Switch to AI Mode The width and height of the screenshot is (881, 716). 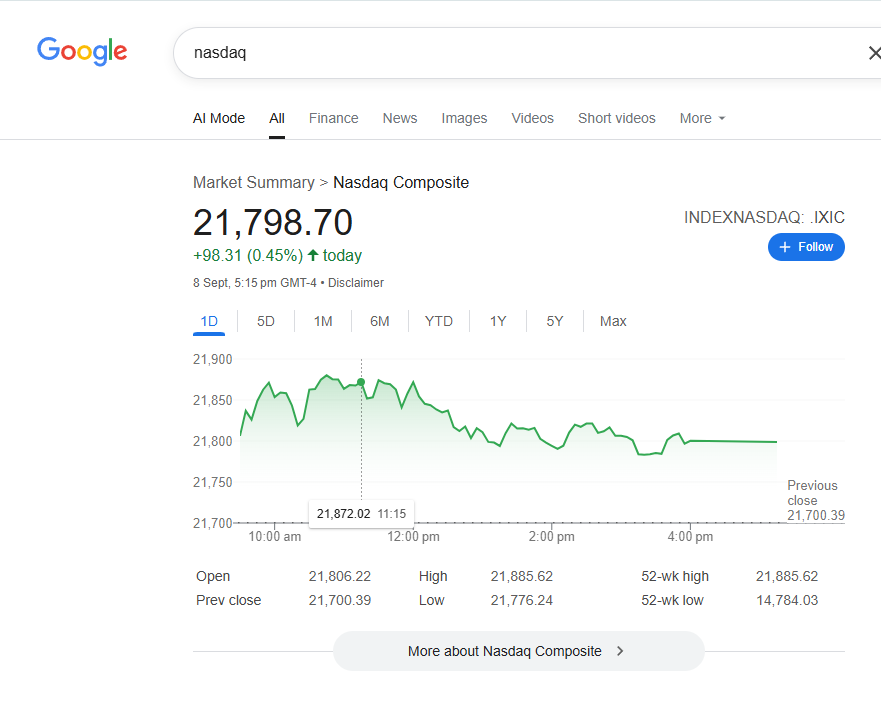click(x=218, y=118)
